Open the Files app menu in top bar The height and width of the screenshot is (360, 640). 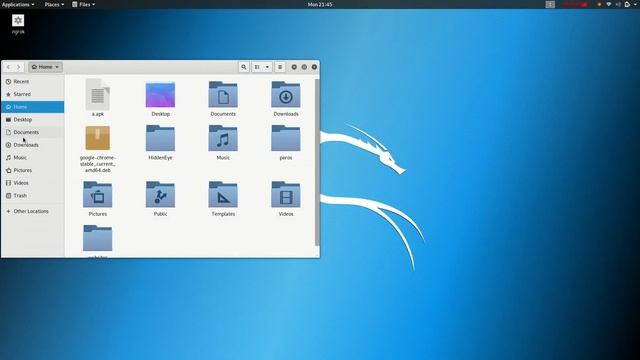coord(84,4)
